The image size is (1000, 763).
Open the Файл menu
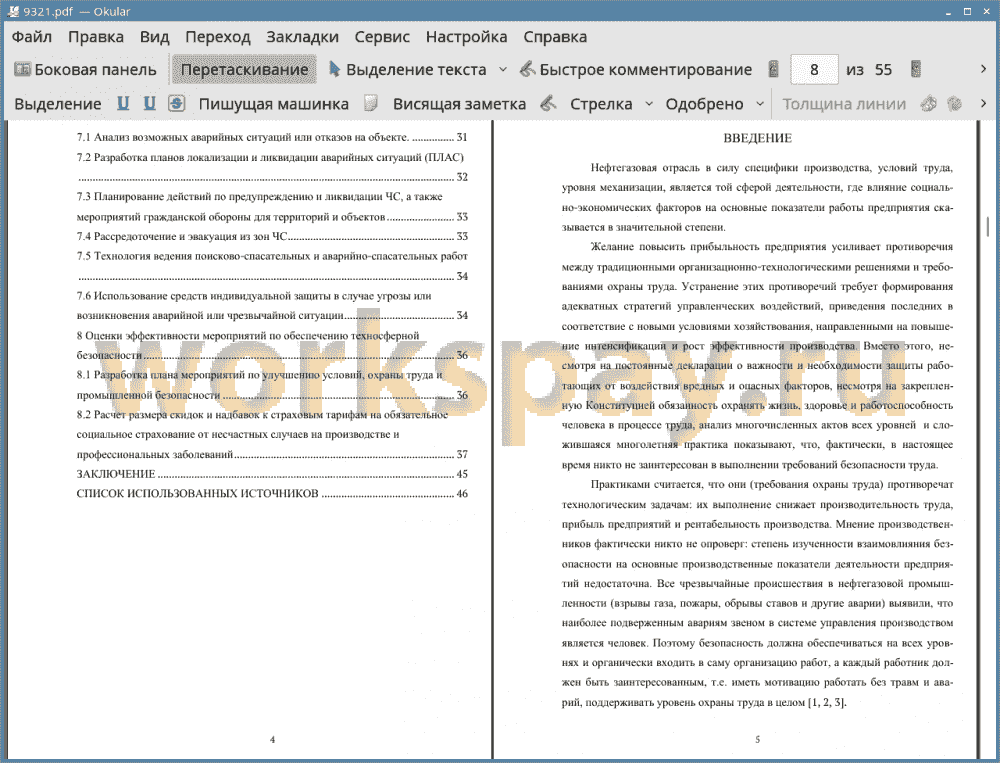(32, 37)
